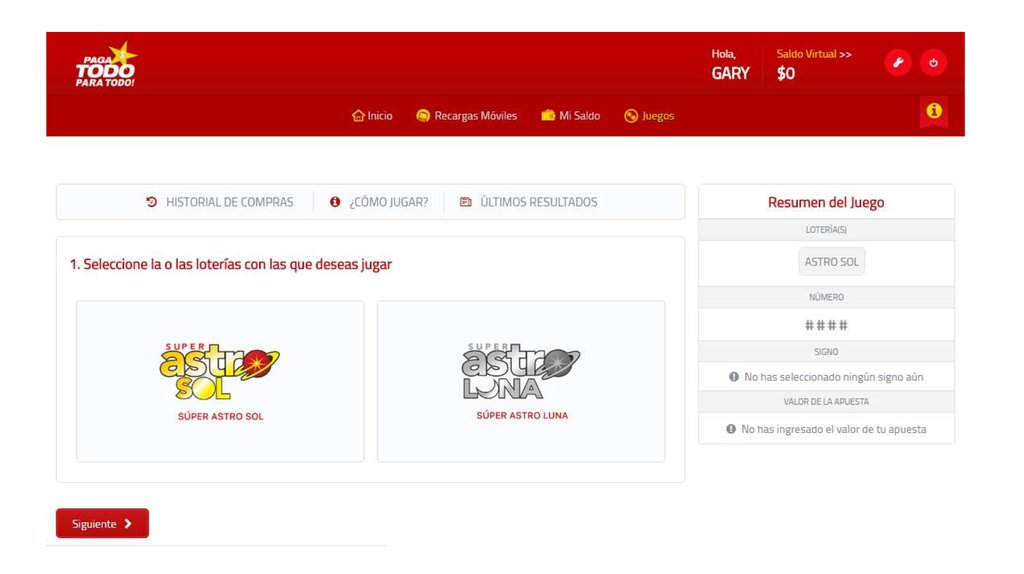
Task: Click the history icon beside Historial de Compras
Action: click(x=152, y=202)
